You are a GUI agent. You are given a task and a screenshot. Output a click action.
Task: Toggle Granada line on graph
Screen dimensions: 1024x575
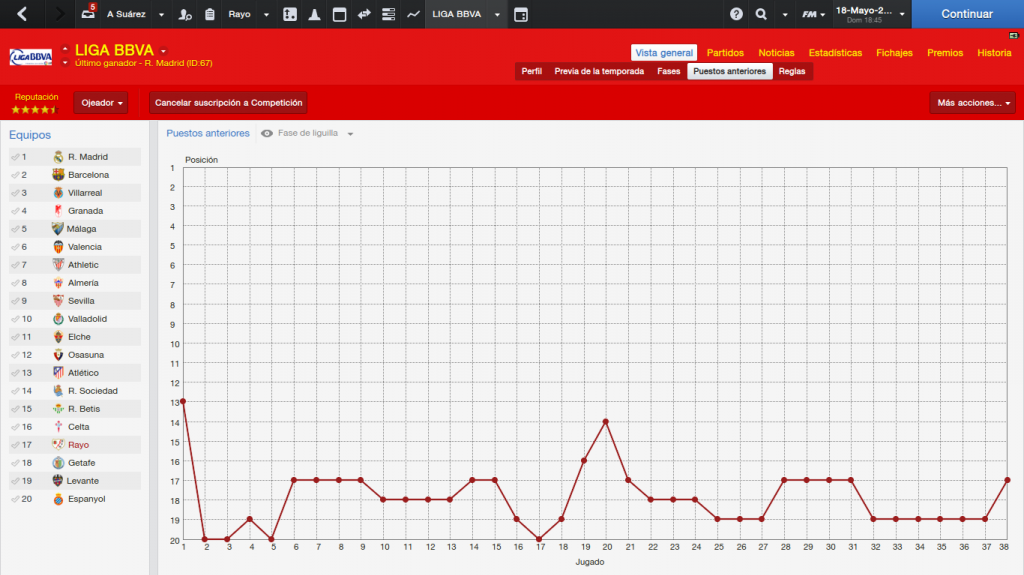[x=15, y=211]
